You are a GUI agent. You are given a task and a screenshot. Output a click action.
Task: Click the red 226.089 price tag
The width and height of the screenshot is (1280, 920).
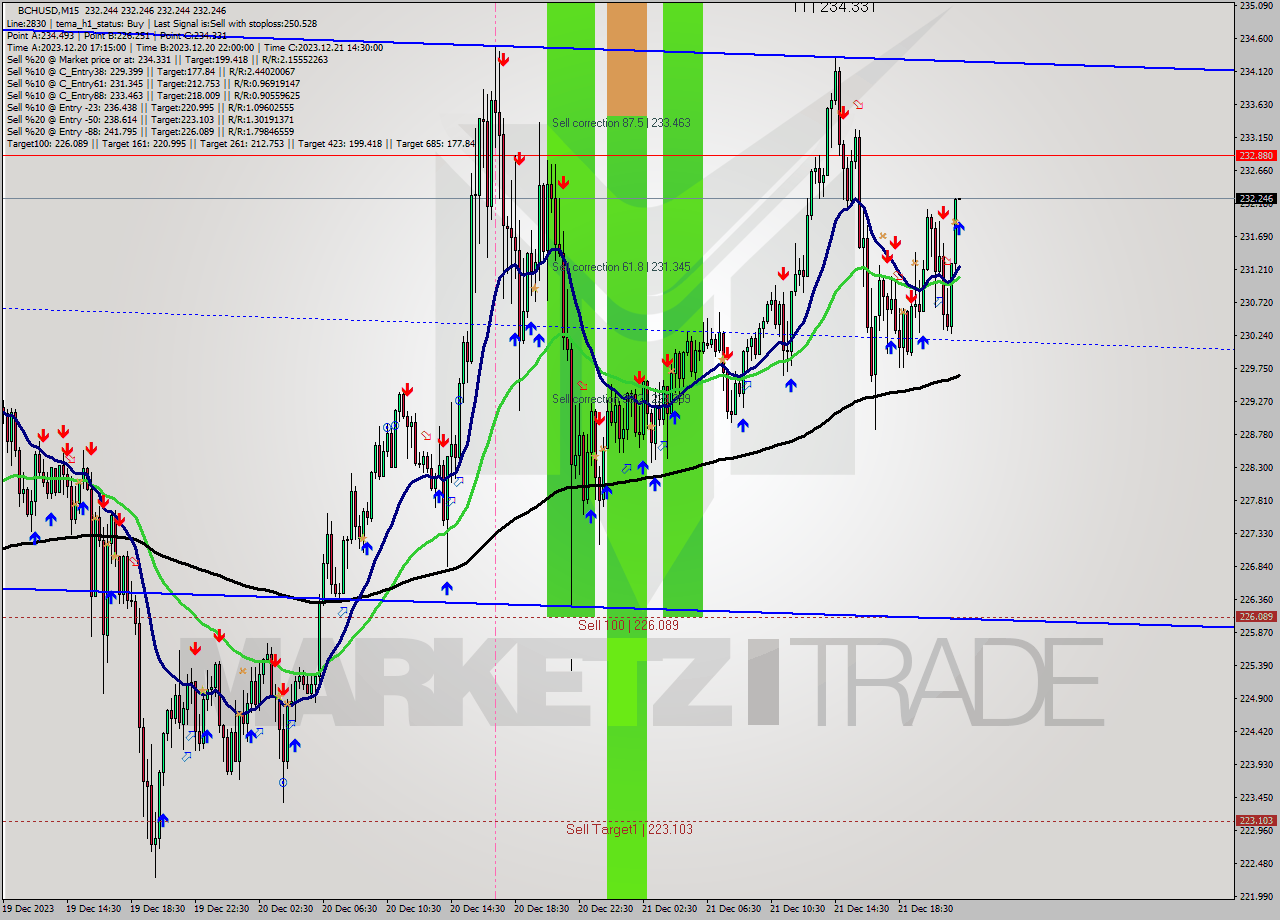click(x=1256, y=617)
